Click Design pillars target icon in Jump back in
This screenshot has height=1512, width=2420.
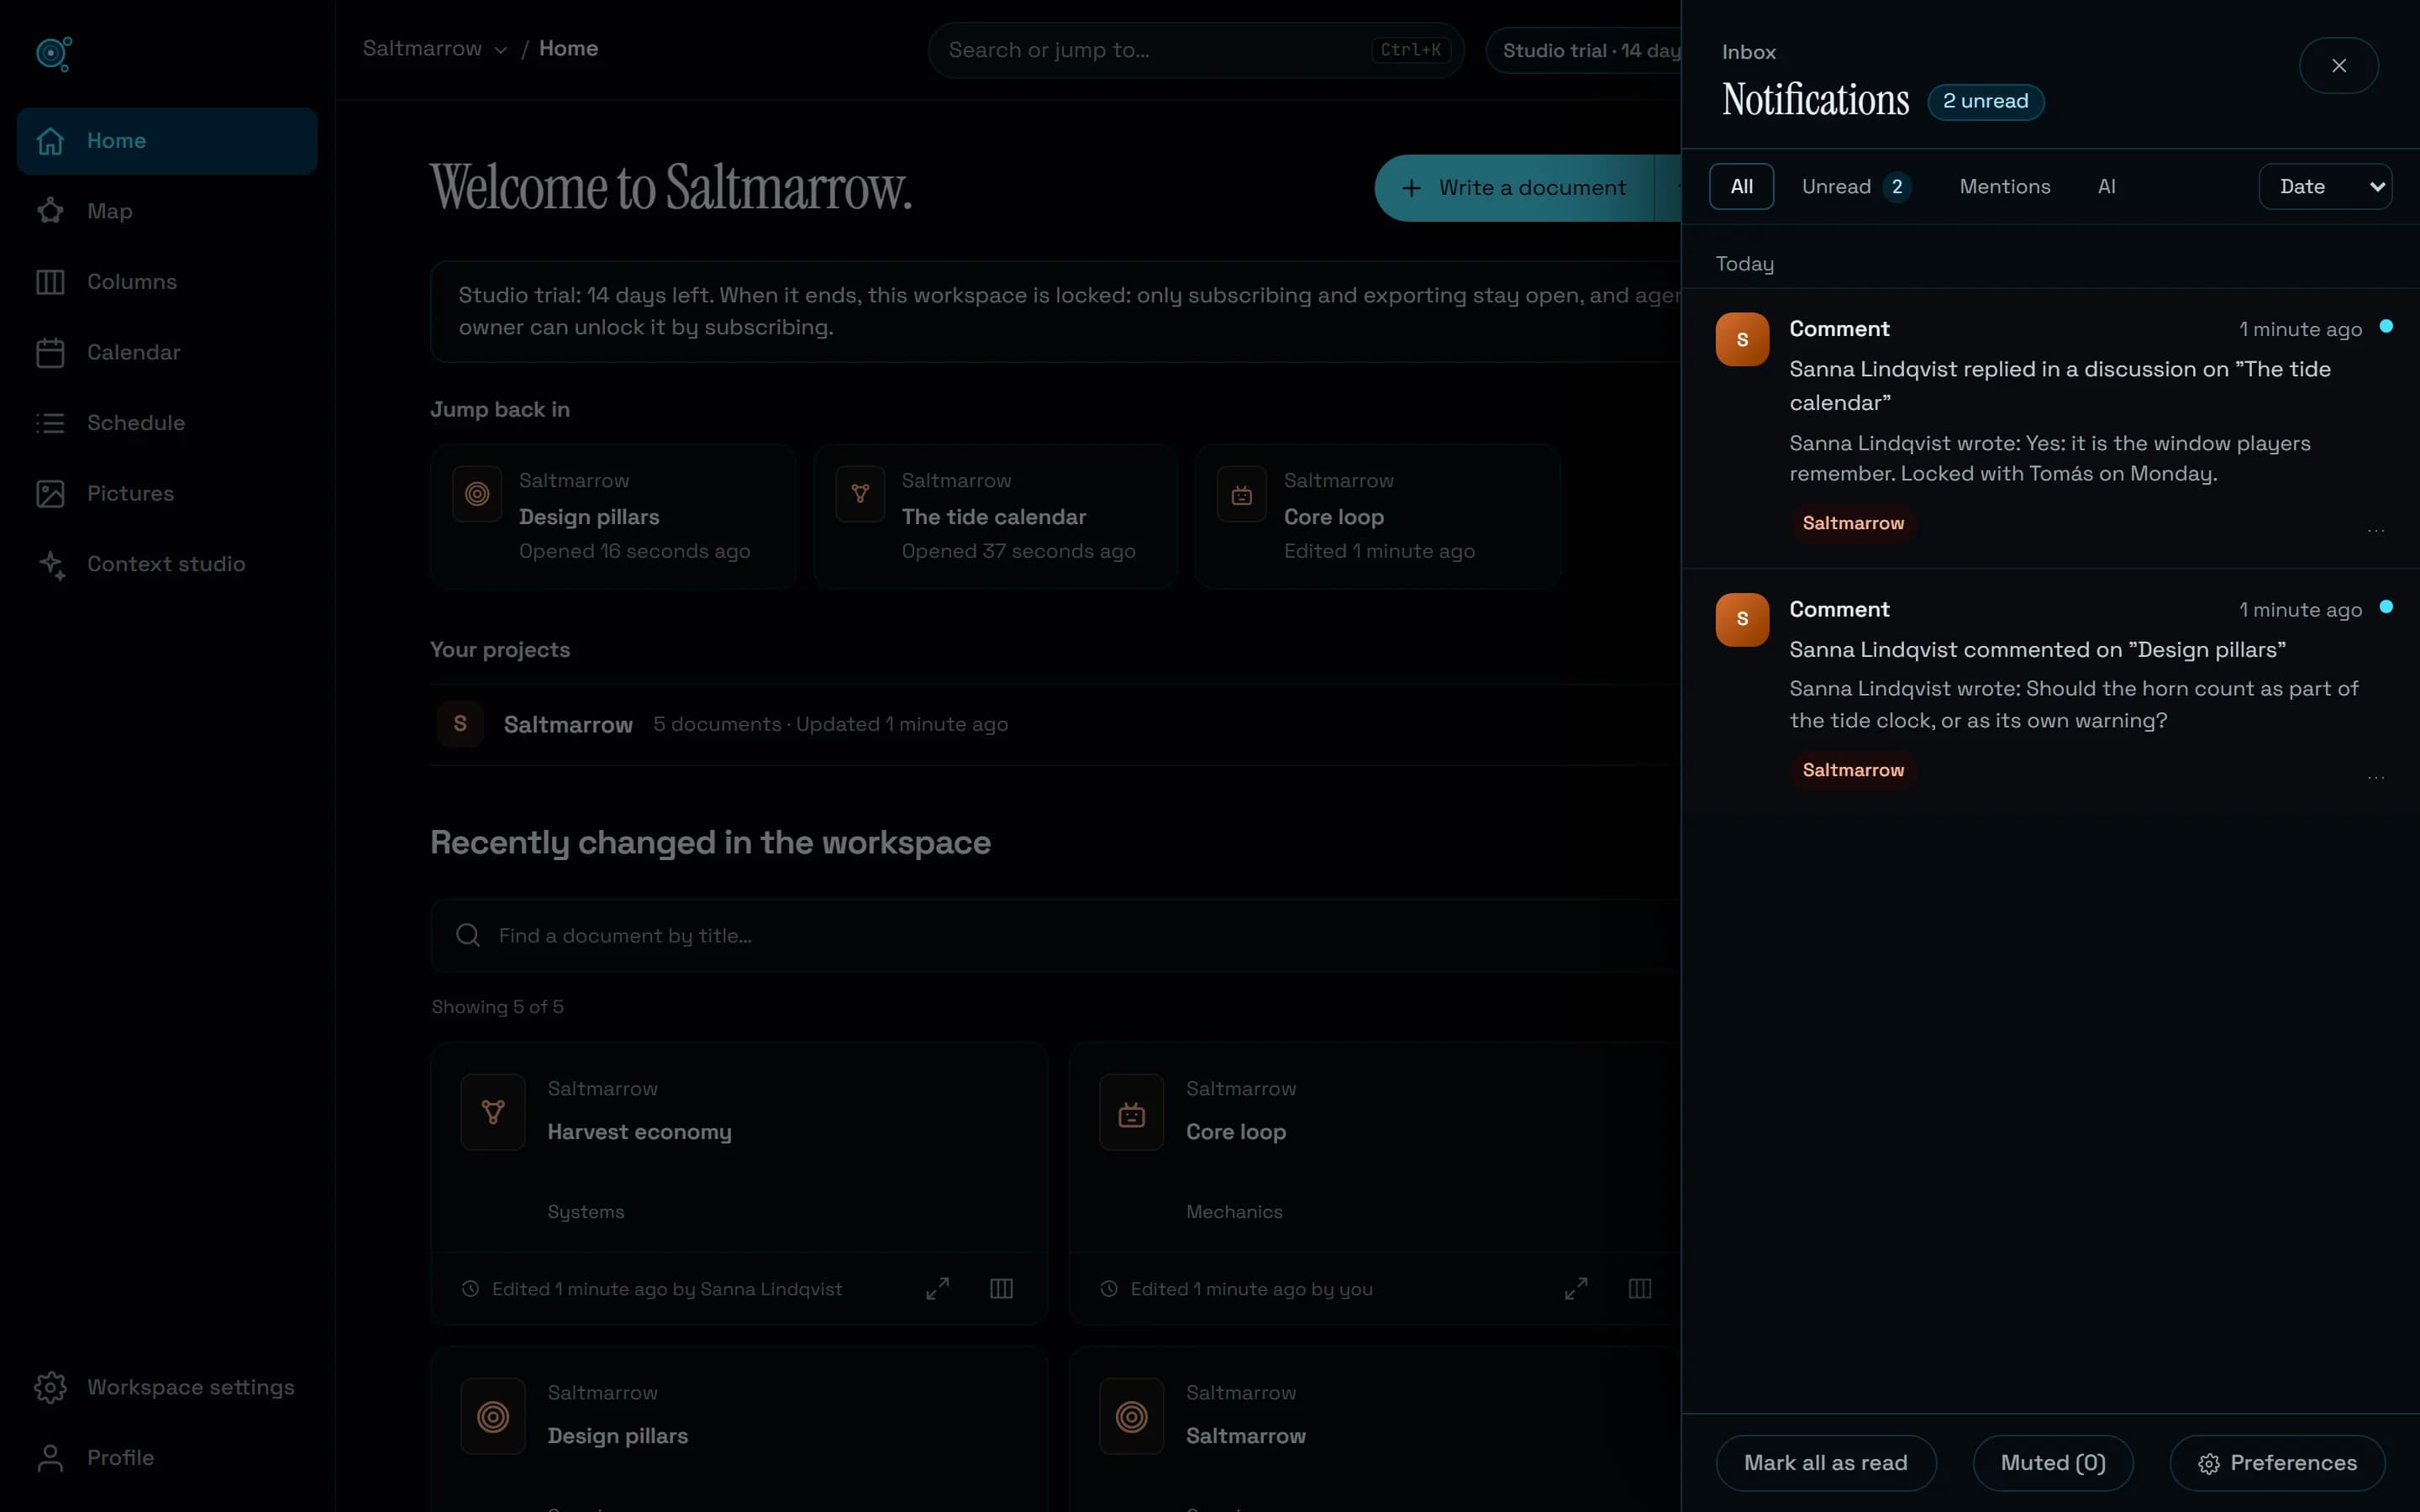pyautogui.click(x=477, y=494)
